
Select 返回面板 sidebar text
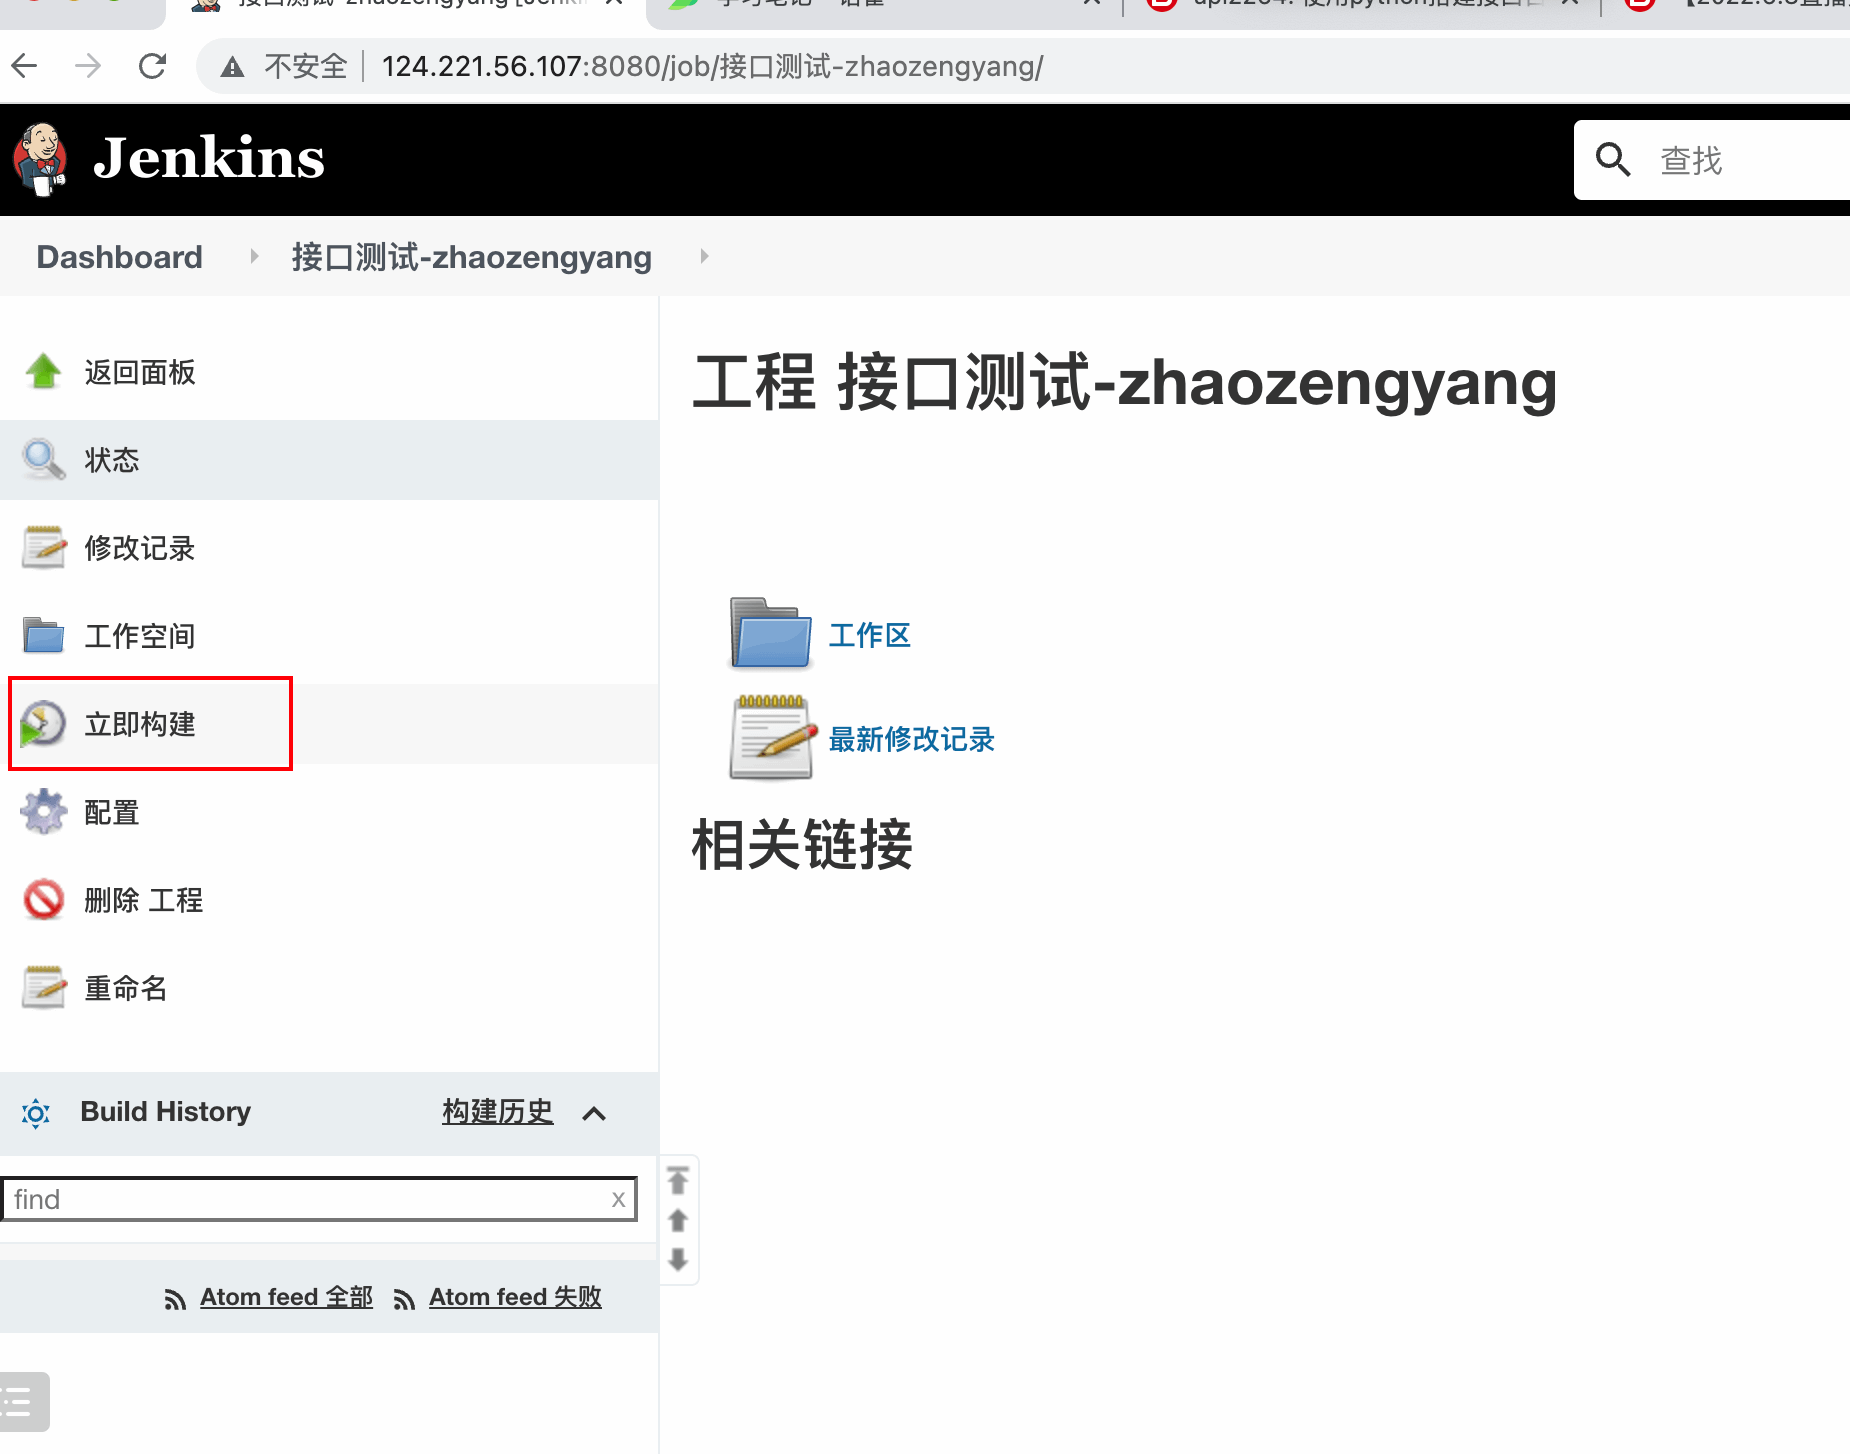point(140,373)
